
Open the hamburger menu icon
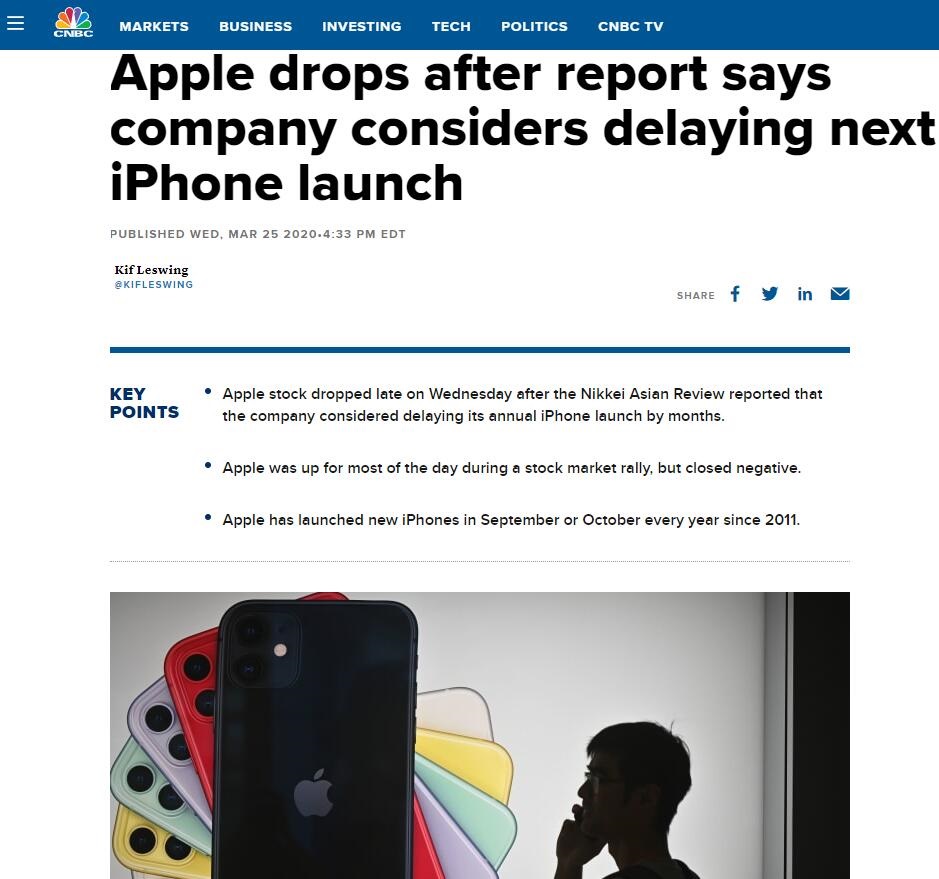point(16,23)
